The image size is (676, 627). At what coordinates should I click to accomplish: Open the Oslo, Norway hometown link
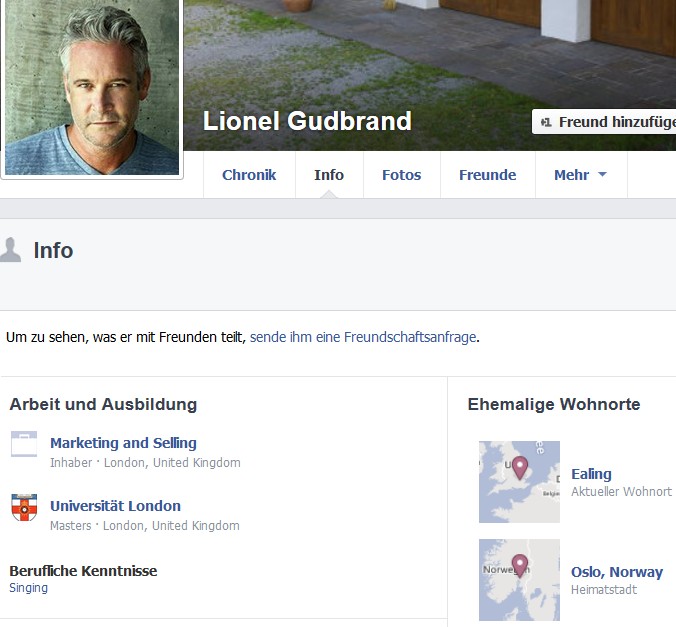point(617,572)
